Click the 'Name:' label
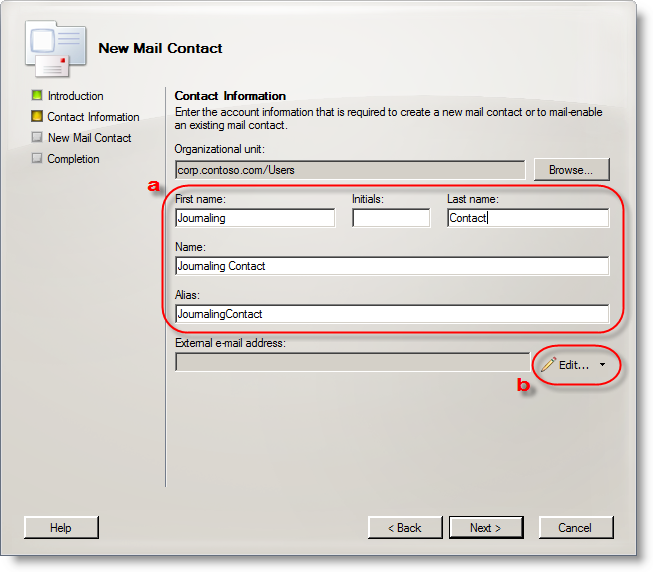 click(190, 247)
